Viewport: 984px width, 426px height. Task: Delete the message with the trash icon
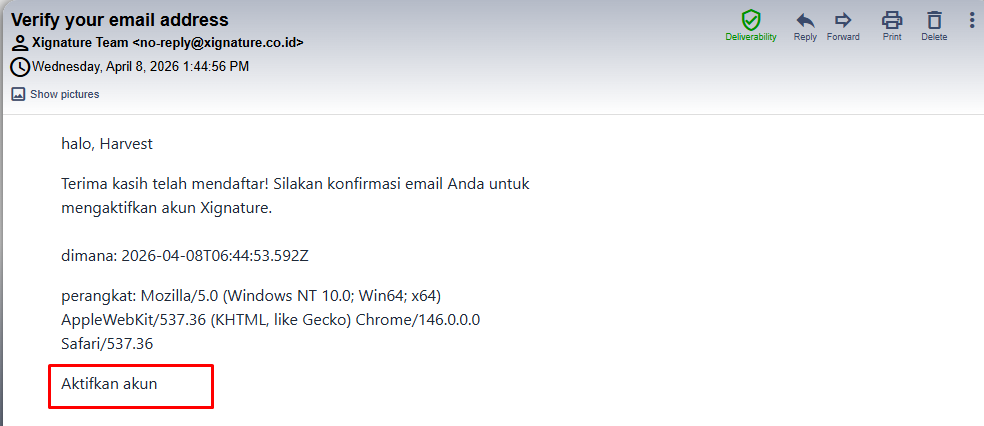point(934,20)
